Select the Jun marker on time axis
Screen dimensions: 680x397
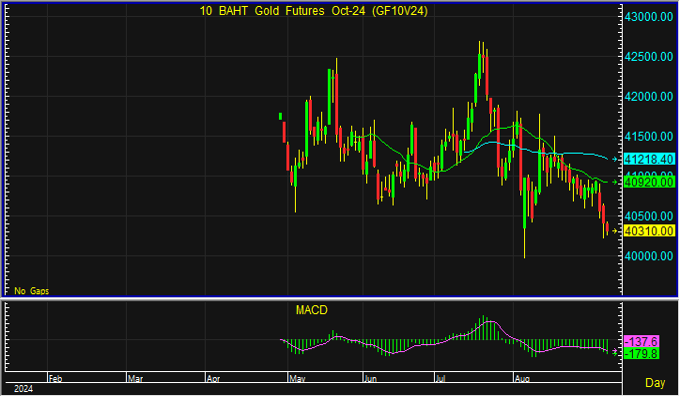pos(370,379)
